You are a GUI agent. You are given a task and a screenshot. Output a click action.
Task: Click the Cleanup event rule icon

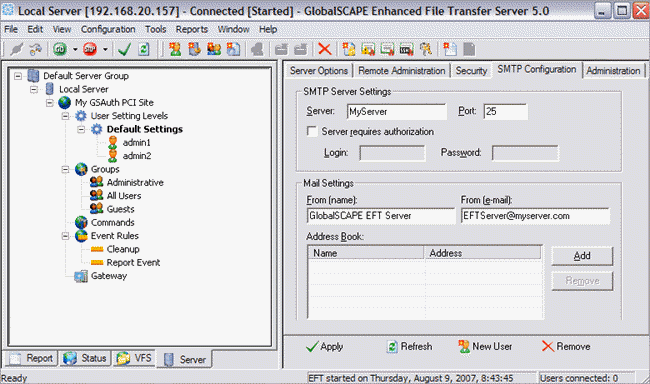[x=97, y=249]
